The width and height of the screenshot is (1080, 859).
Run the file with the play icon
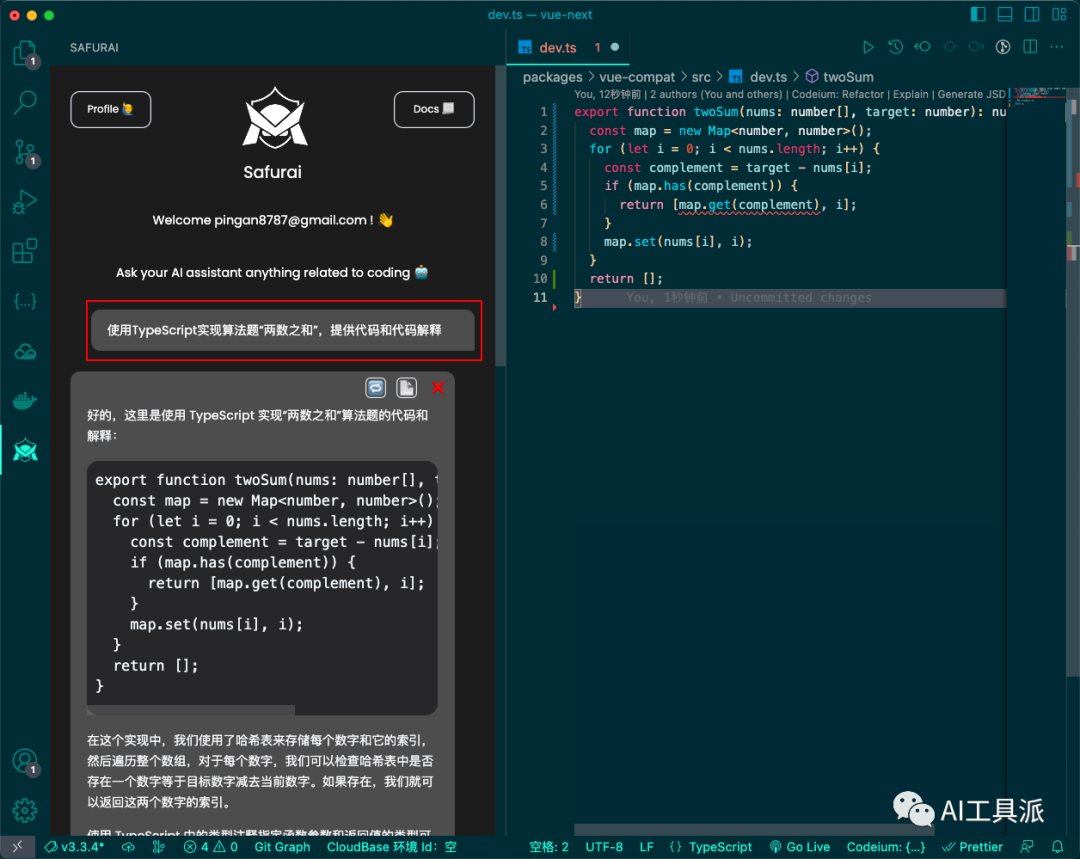tap(869, 47)
